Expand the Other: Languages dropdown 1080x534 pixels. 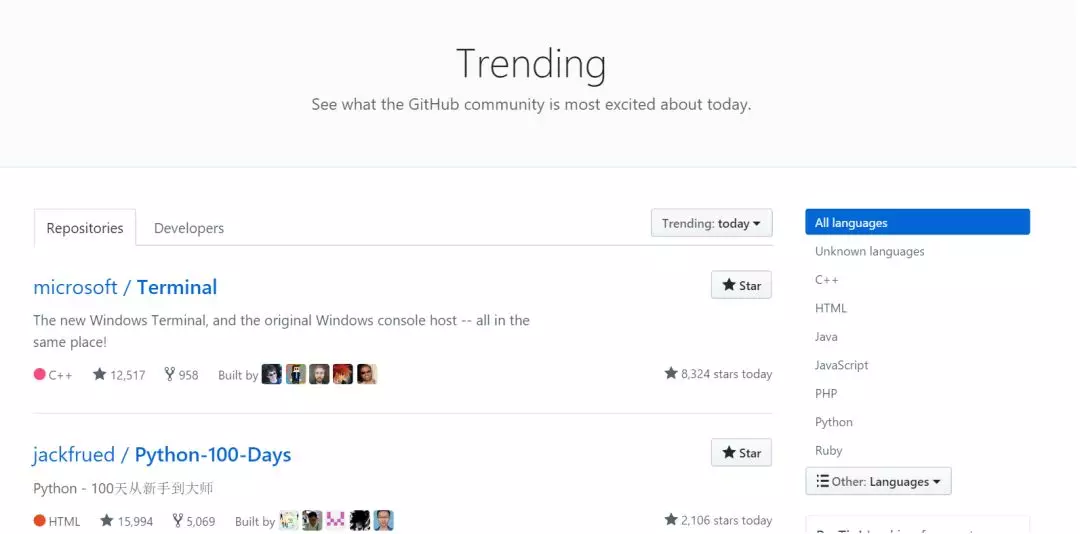878,481
